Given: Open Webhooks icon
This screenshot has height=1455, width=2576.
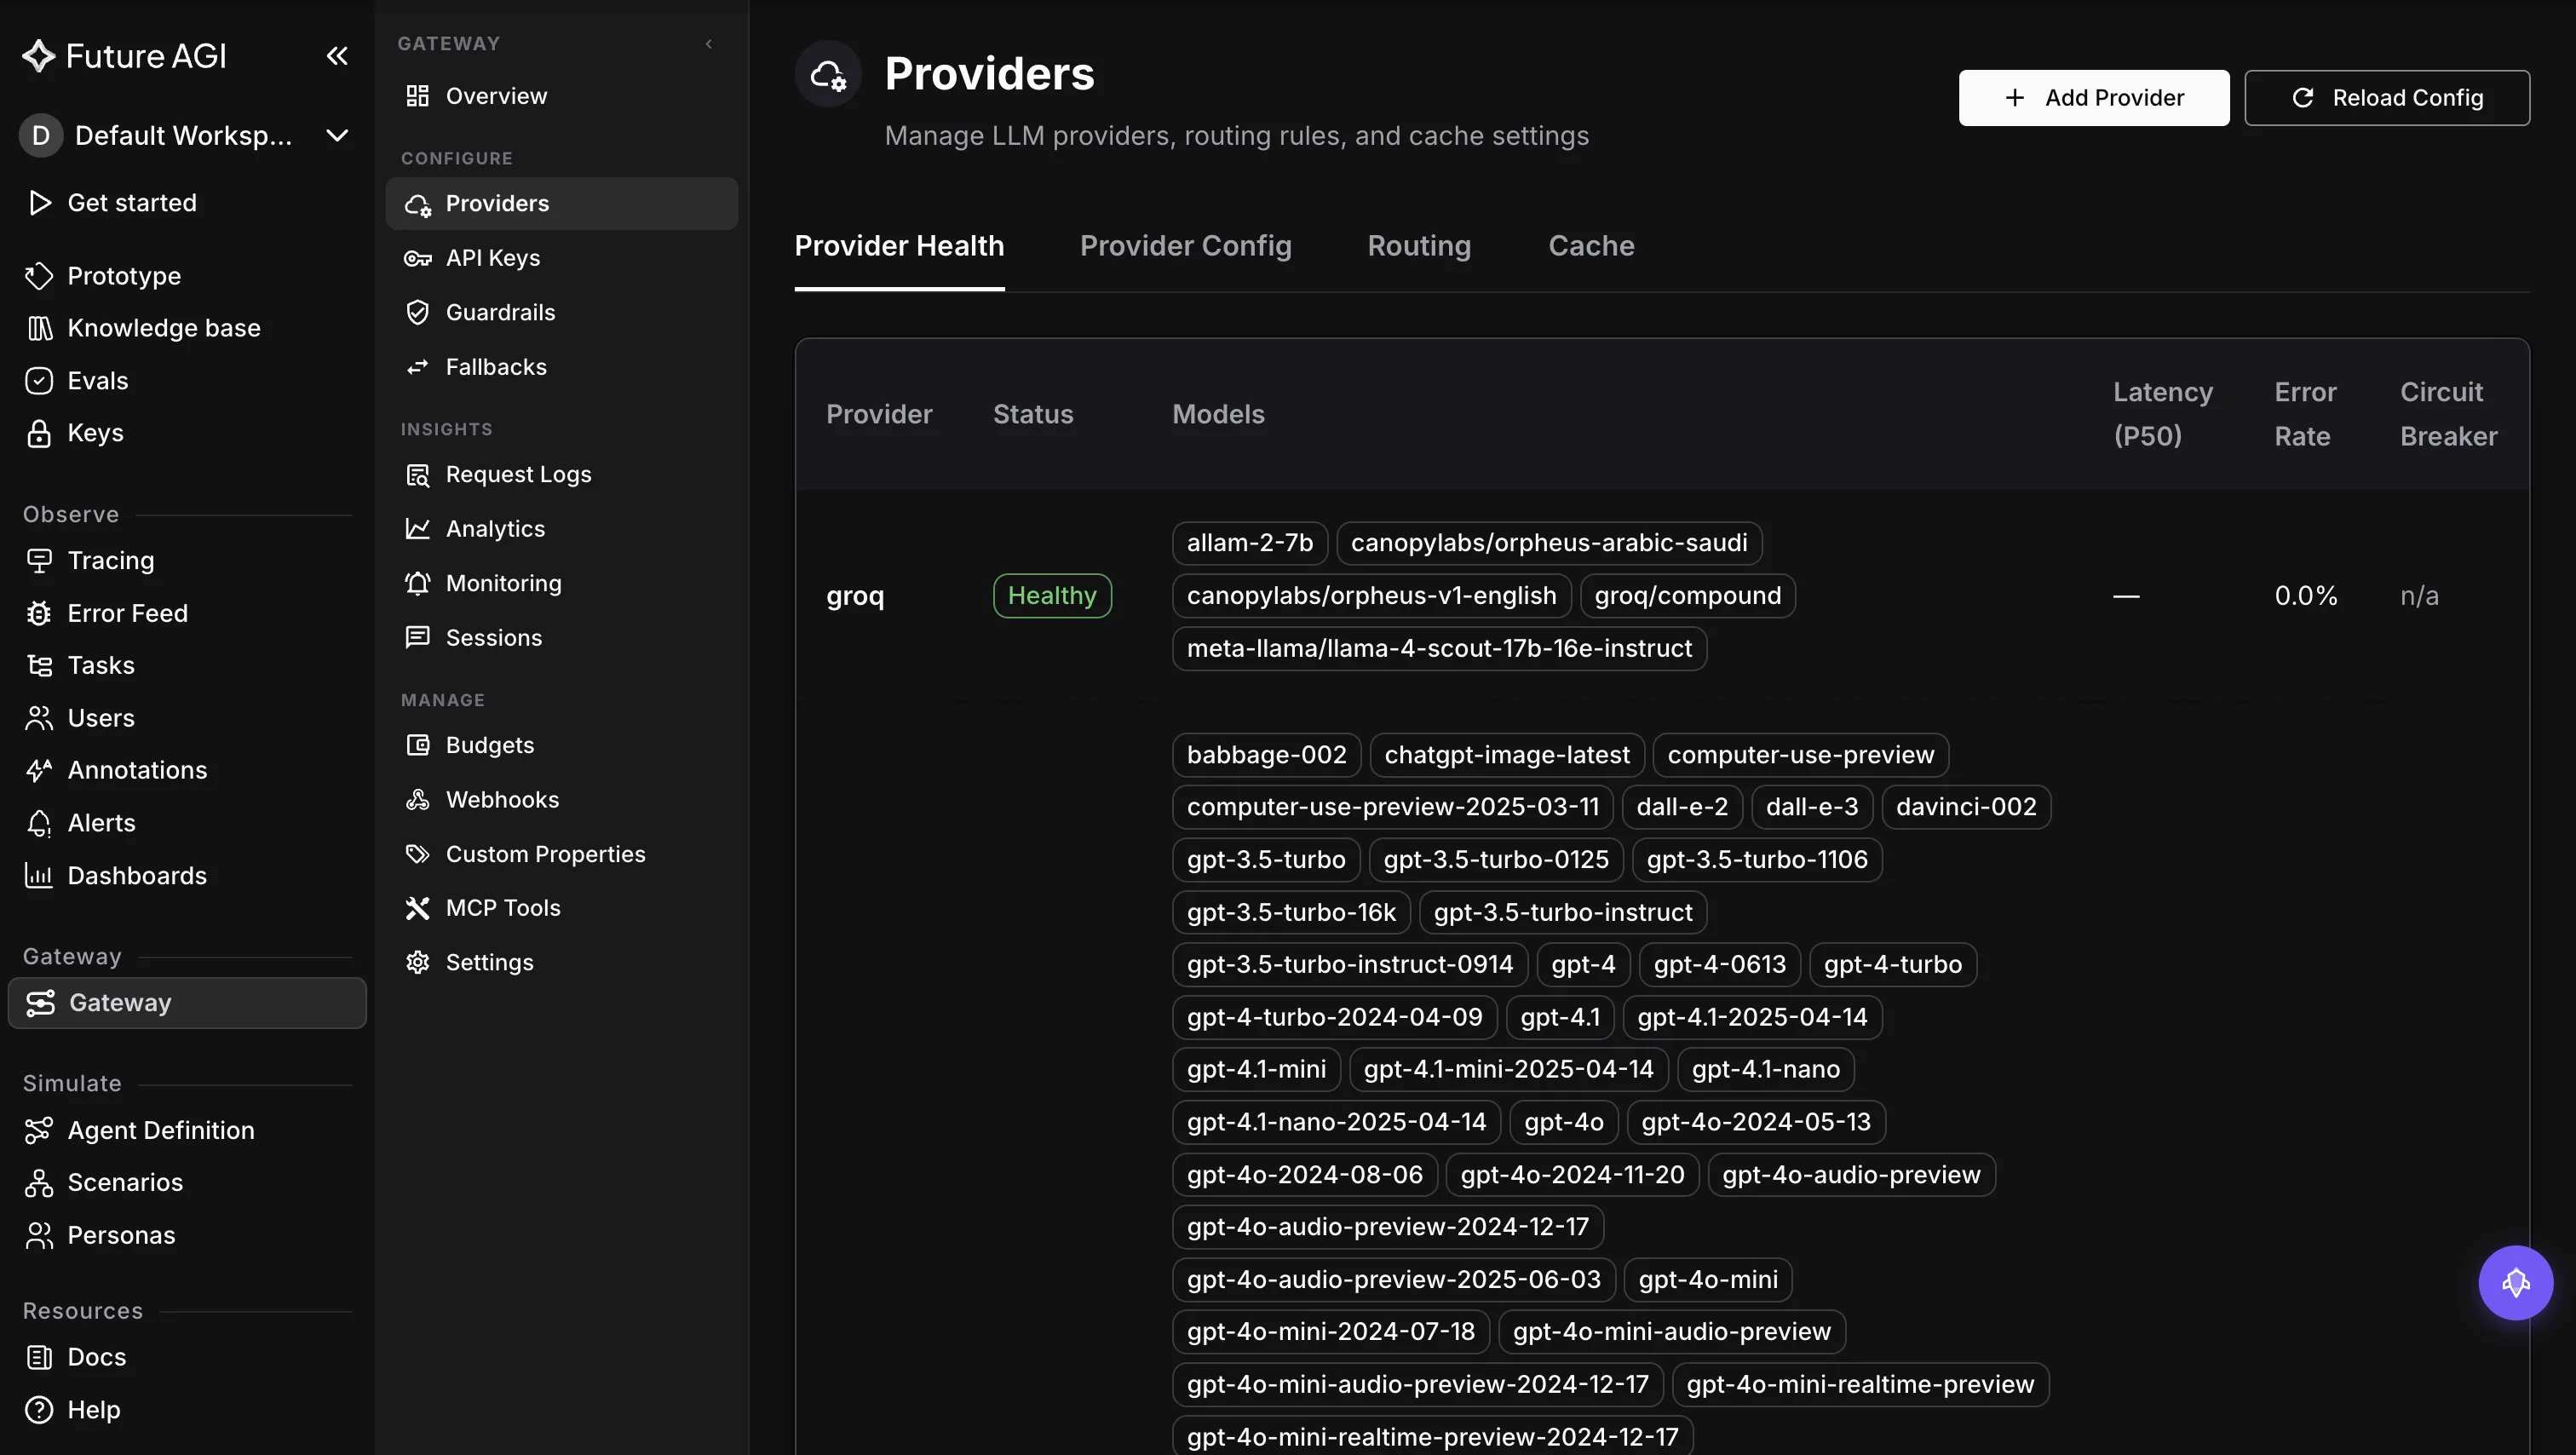Looking at the screenshot, I should pyautogui.click(x=417, y=800).
